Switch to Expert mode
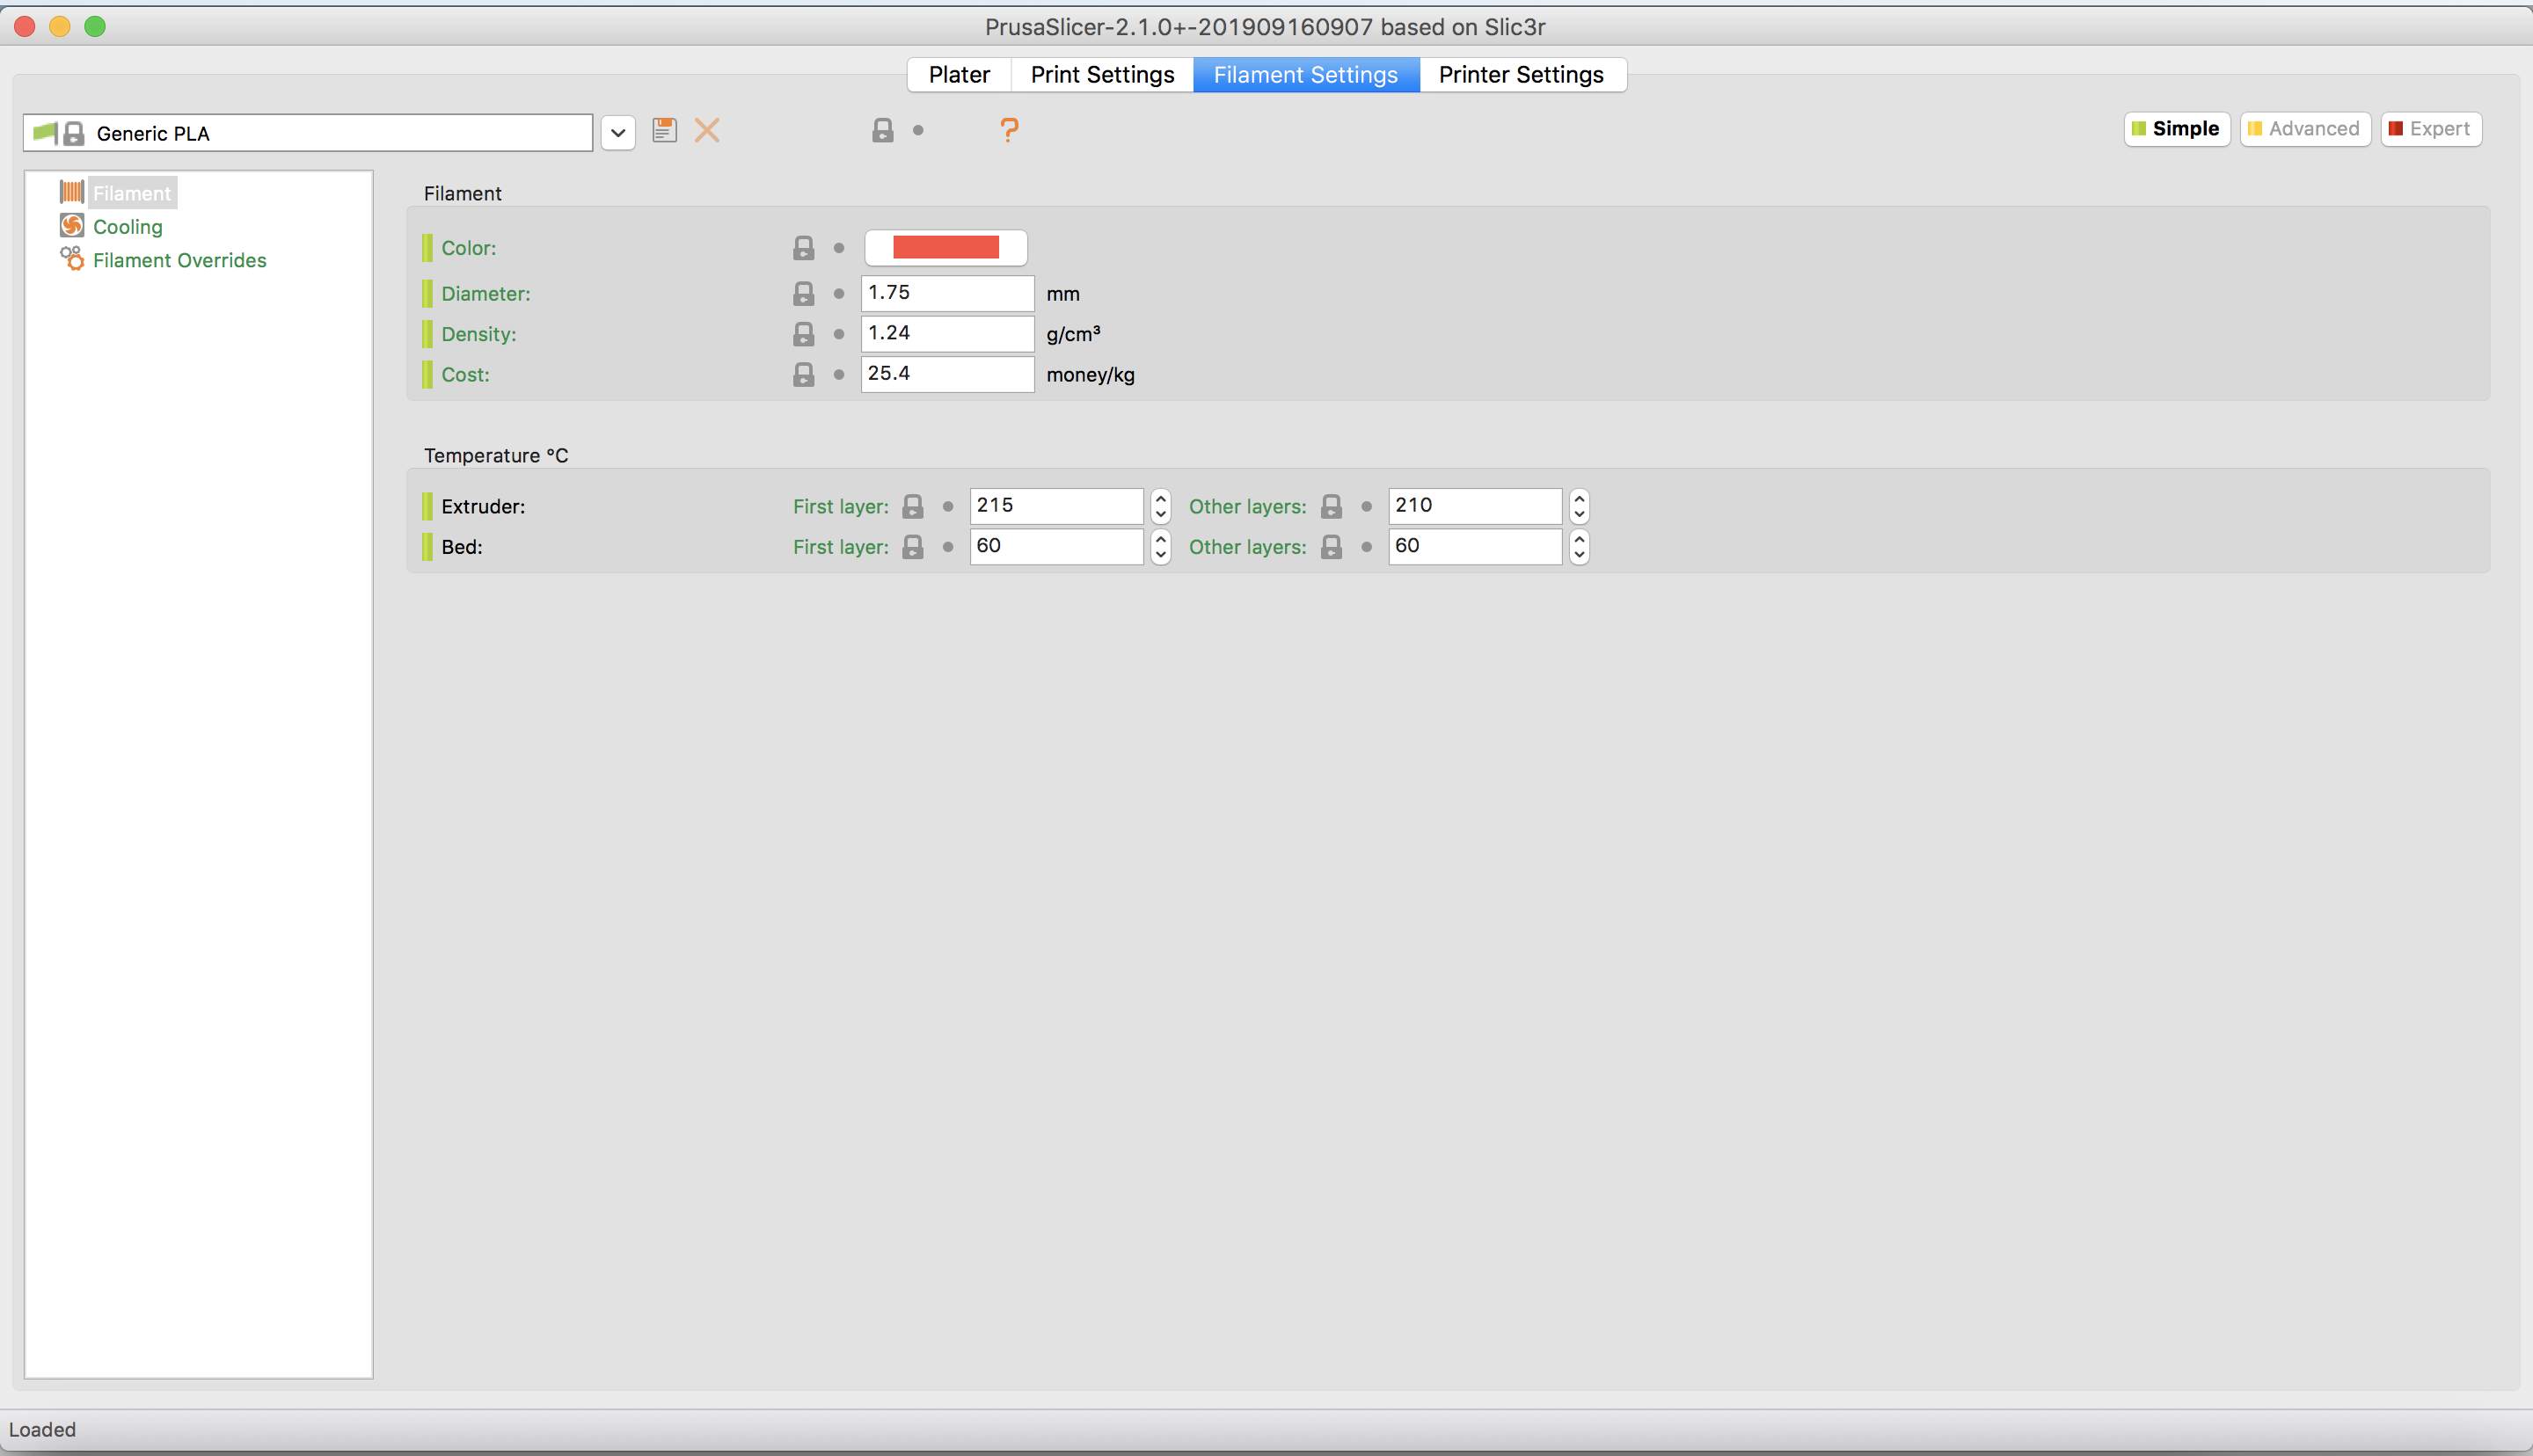 [x=2431, y=129]
